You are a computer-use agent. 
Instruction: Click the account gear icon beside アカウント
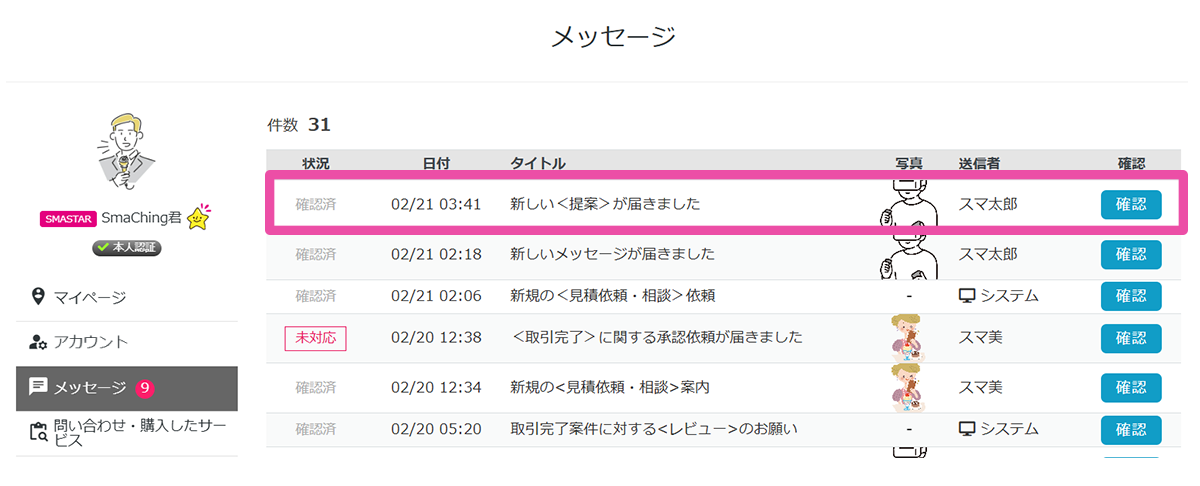click(39, 342)
